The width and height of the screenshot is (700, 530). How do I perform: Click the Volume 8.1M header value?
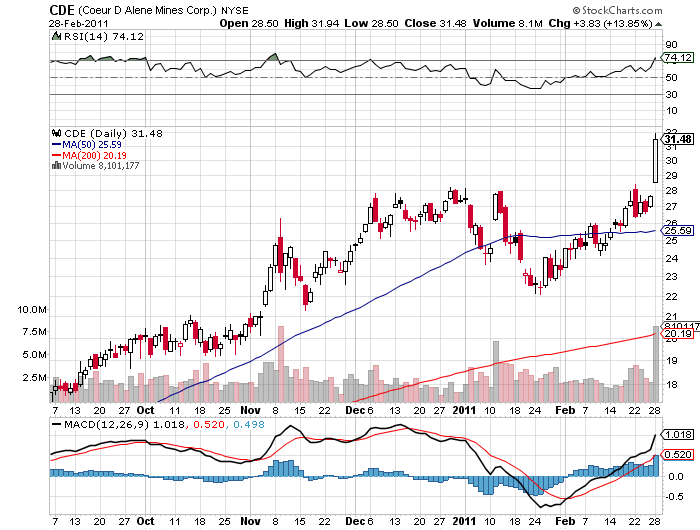coord(508,23)
